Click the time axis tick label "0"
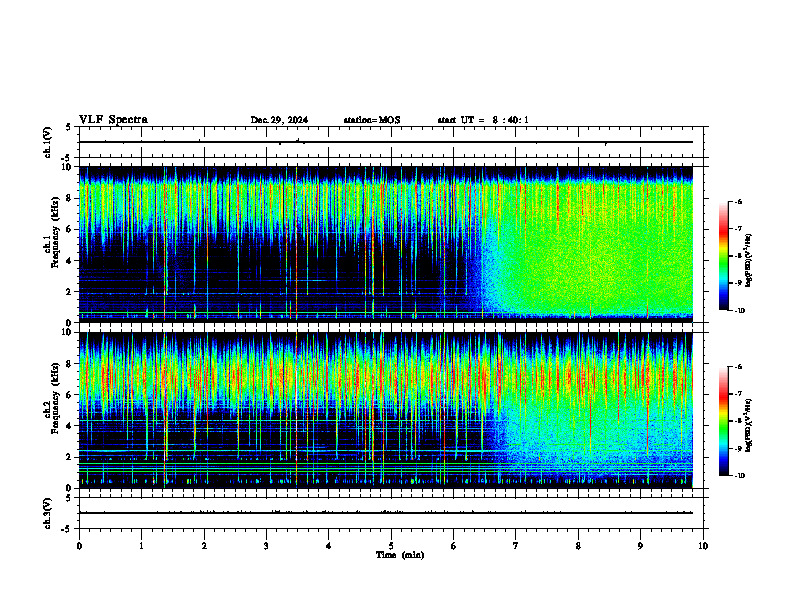 [79, 546]
